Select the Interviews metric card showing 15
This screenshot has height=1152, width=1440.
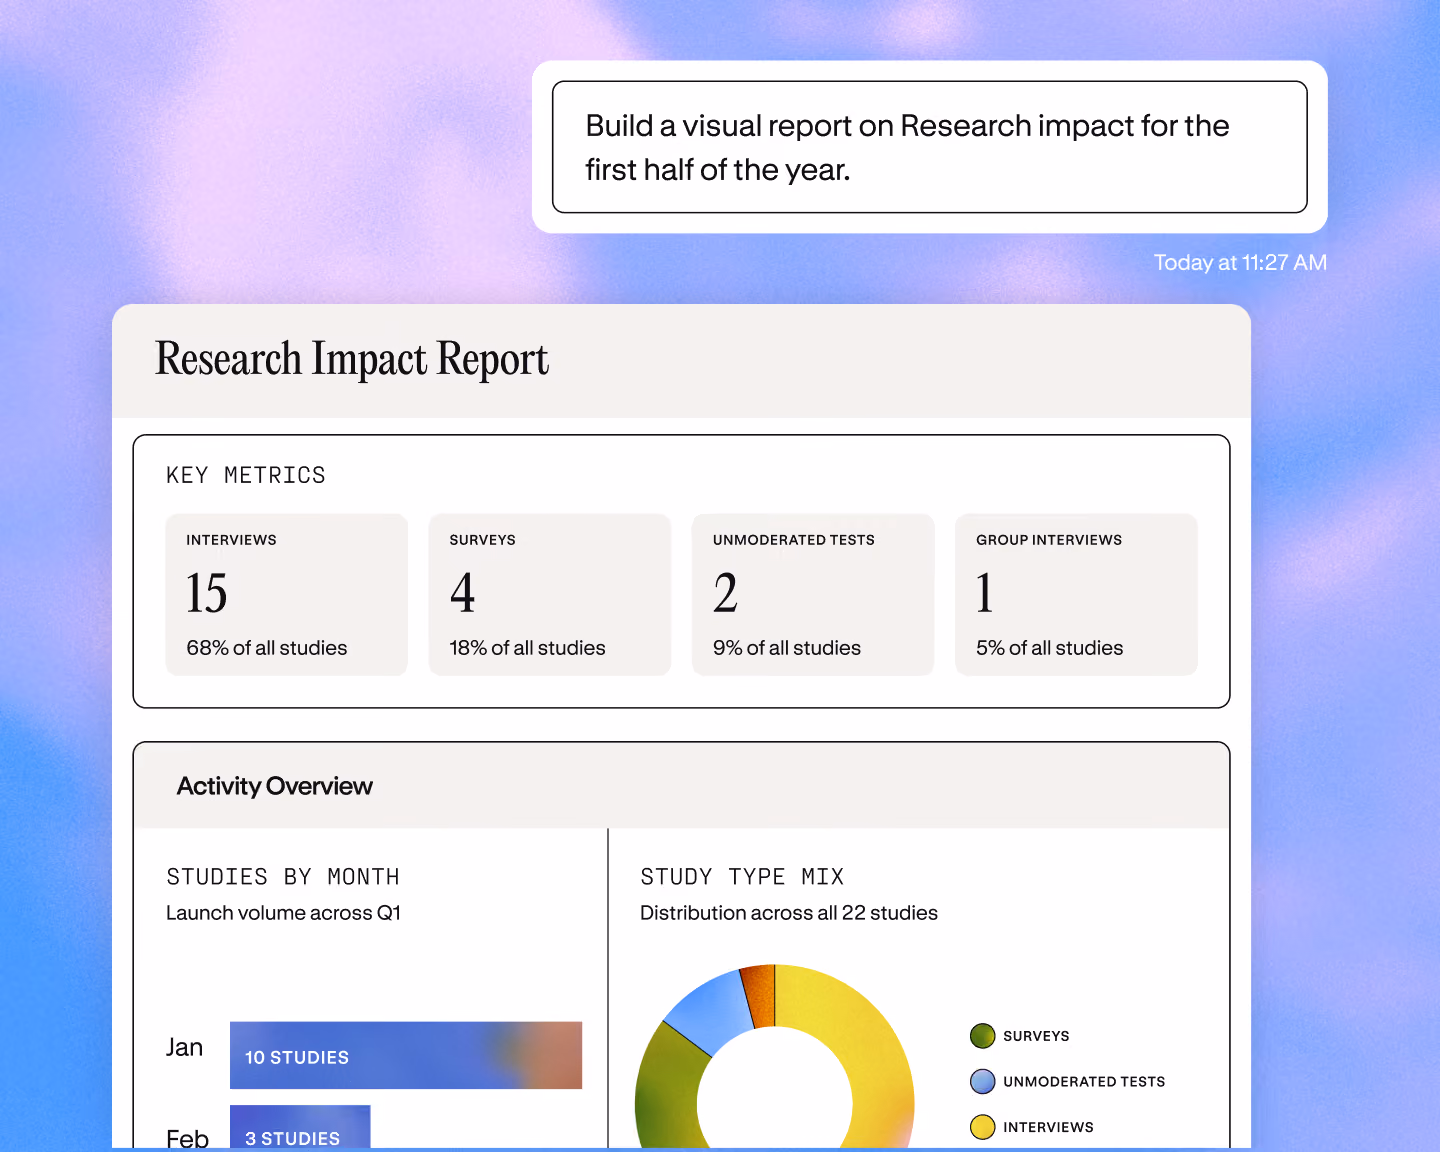tap(286, 594)
